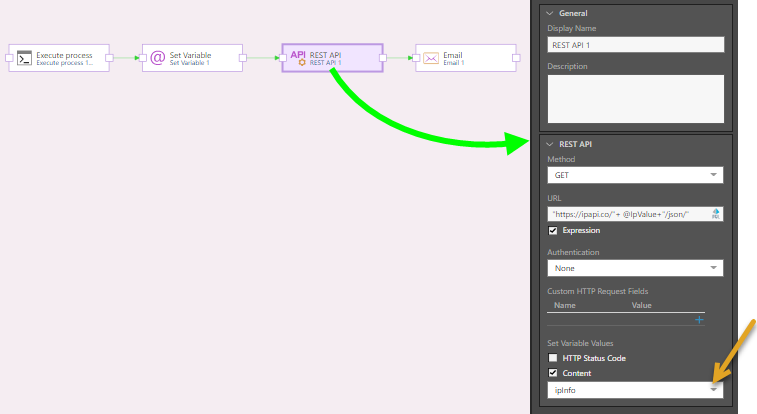Open the URL expression editor icon

pyautogui.click(x=715, y=214)
